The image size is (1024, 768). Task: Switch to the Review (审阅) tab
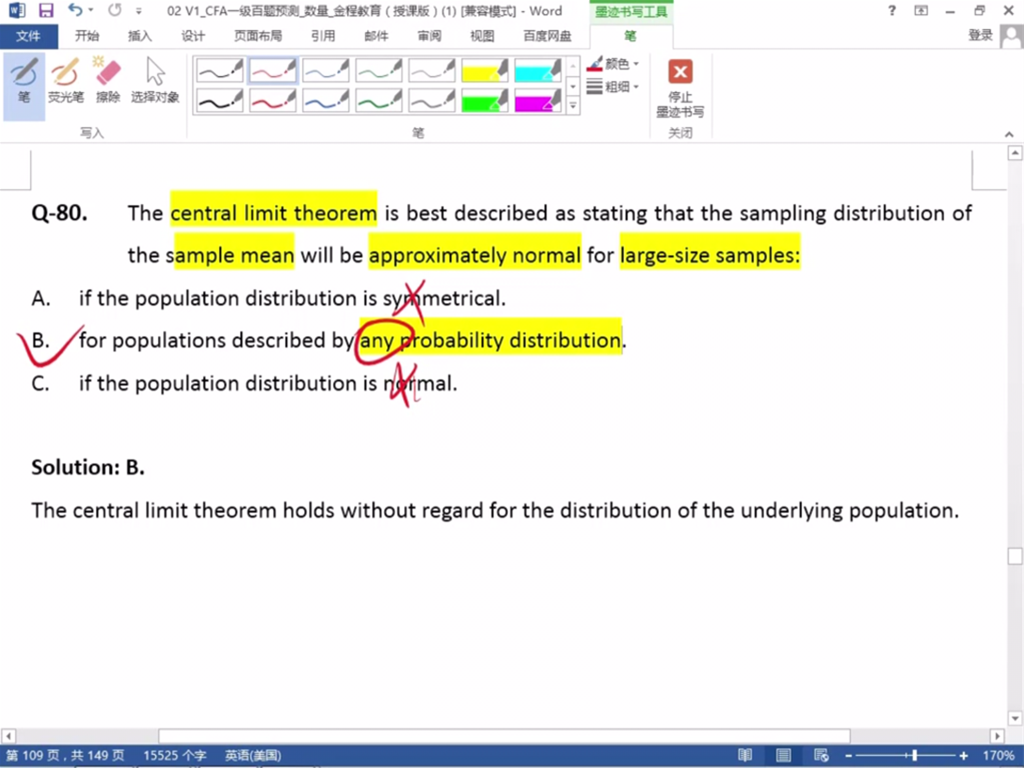[x=429, y=36]
